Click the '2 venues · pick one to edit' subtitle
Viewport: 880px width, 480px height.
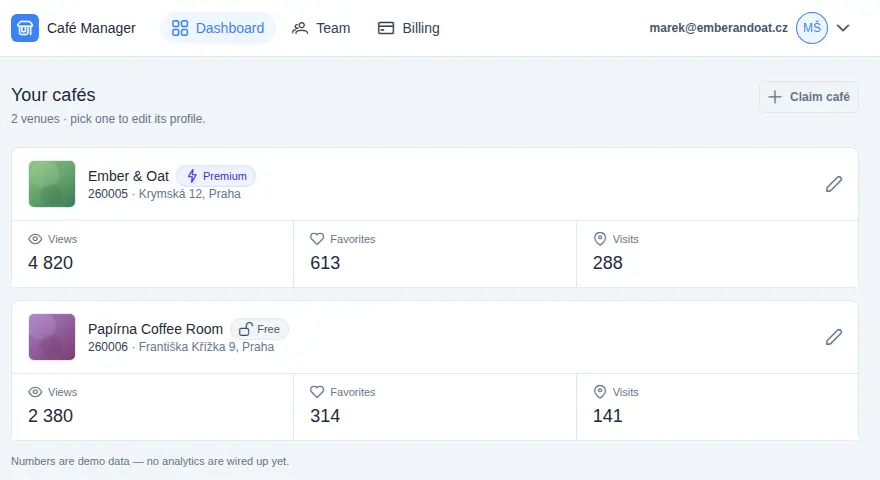108,119
